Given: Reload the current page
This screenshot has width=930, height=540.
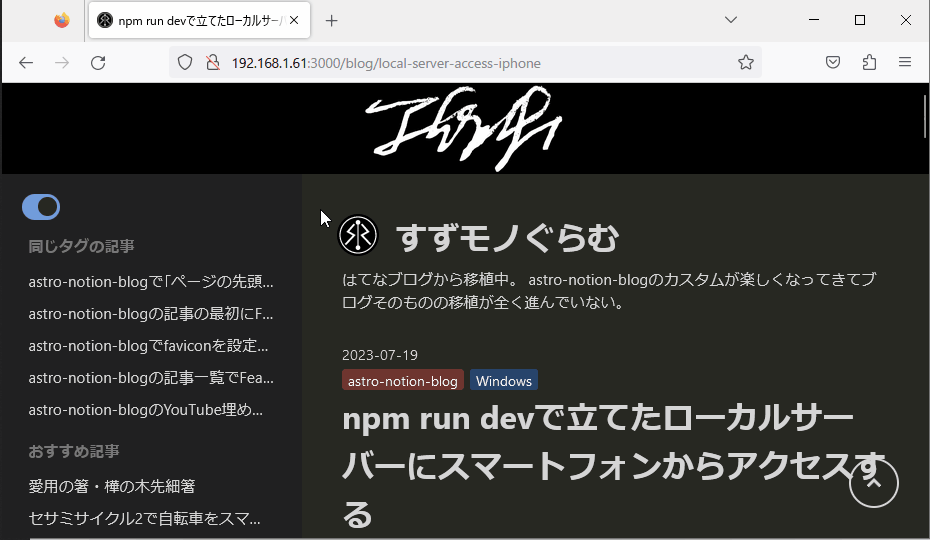Looking at the screenshot, I should pos(98,63).
